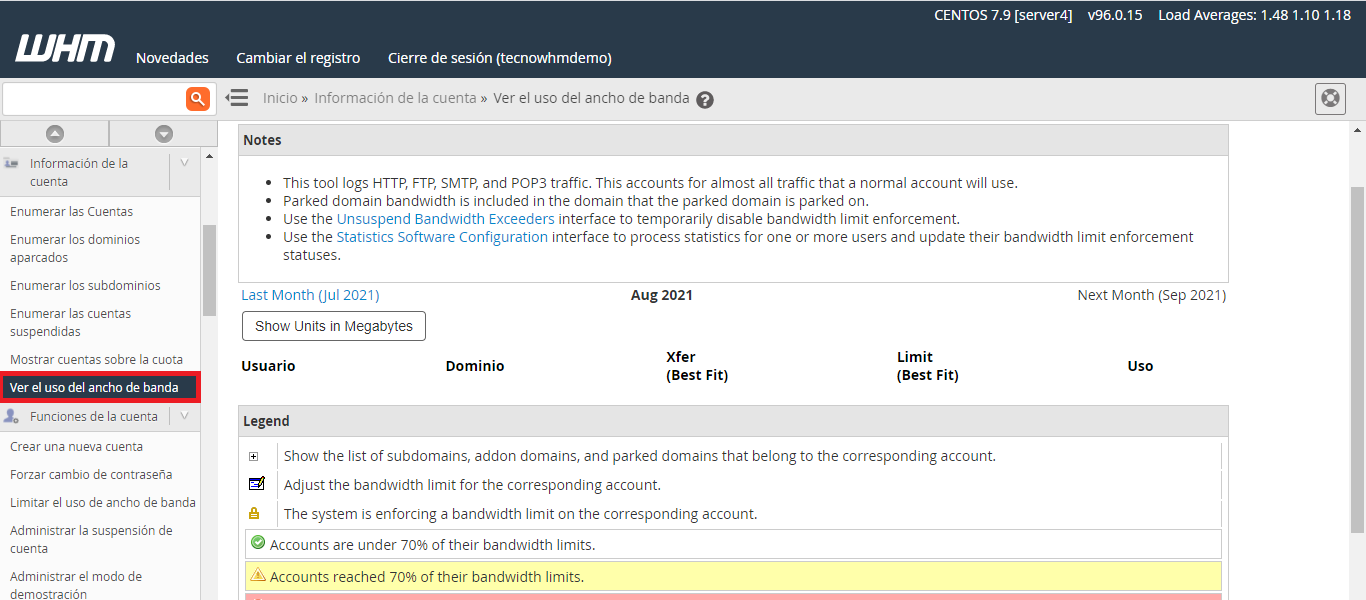Open Cambiar el registro menu item
Screen dimensions: 1366x600
click(298, 58)
